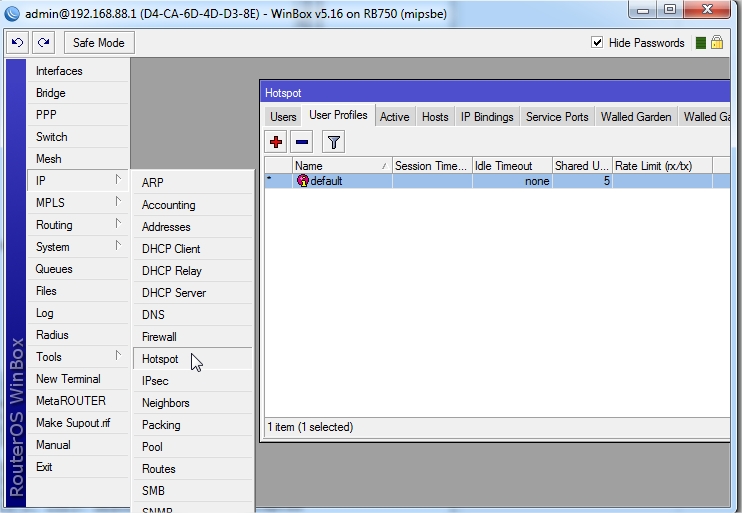Image resolution: width=742 pixels, height=513 pixels.
Task: Click Shared Users column header
Action: point(582,166)
